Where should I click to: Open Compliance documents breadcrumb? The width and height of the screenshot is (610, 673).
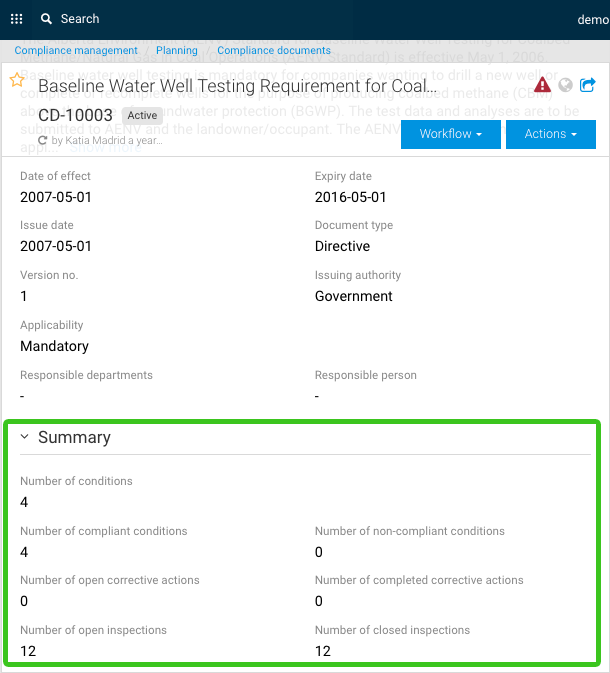click(273, 50)
